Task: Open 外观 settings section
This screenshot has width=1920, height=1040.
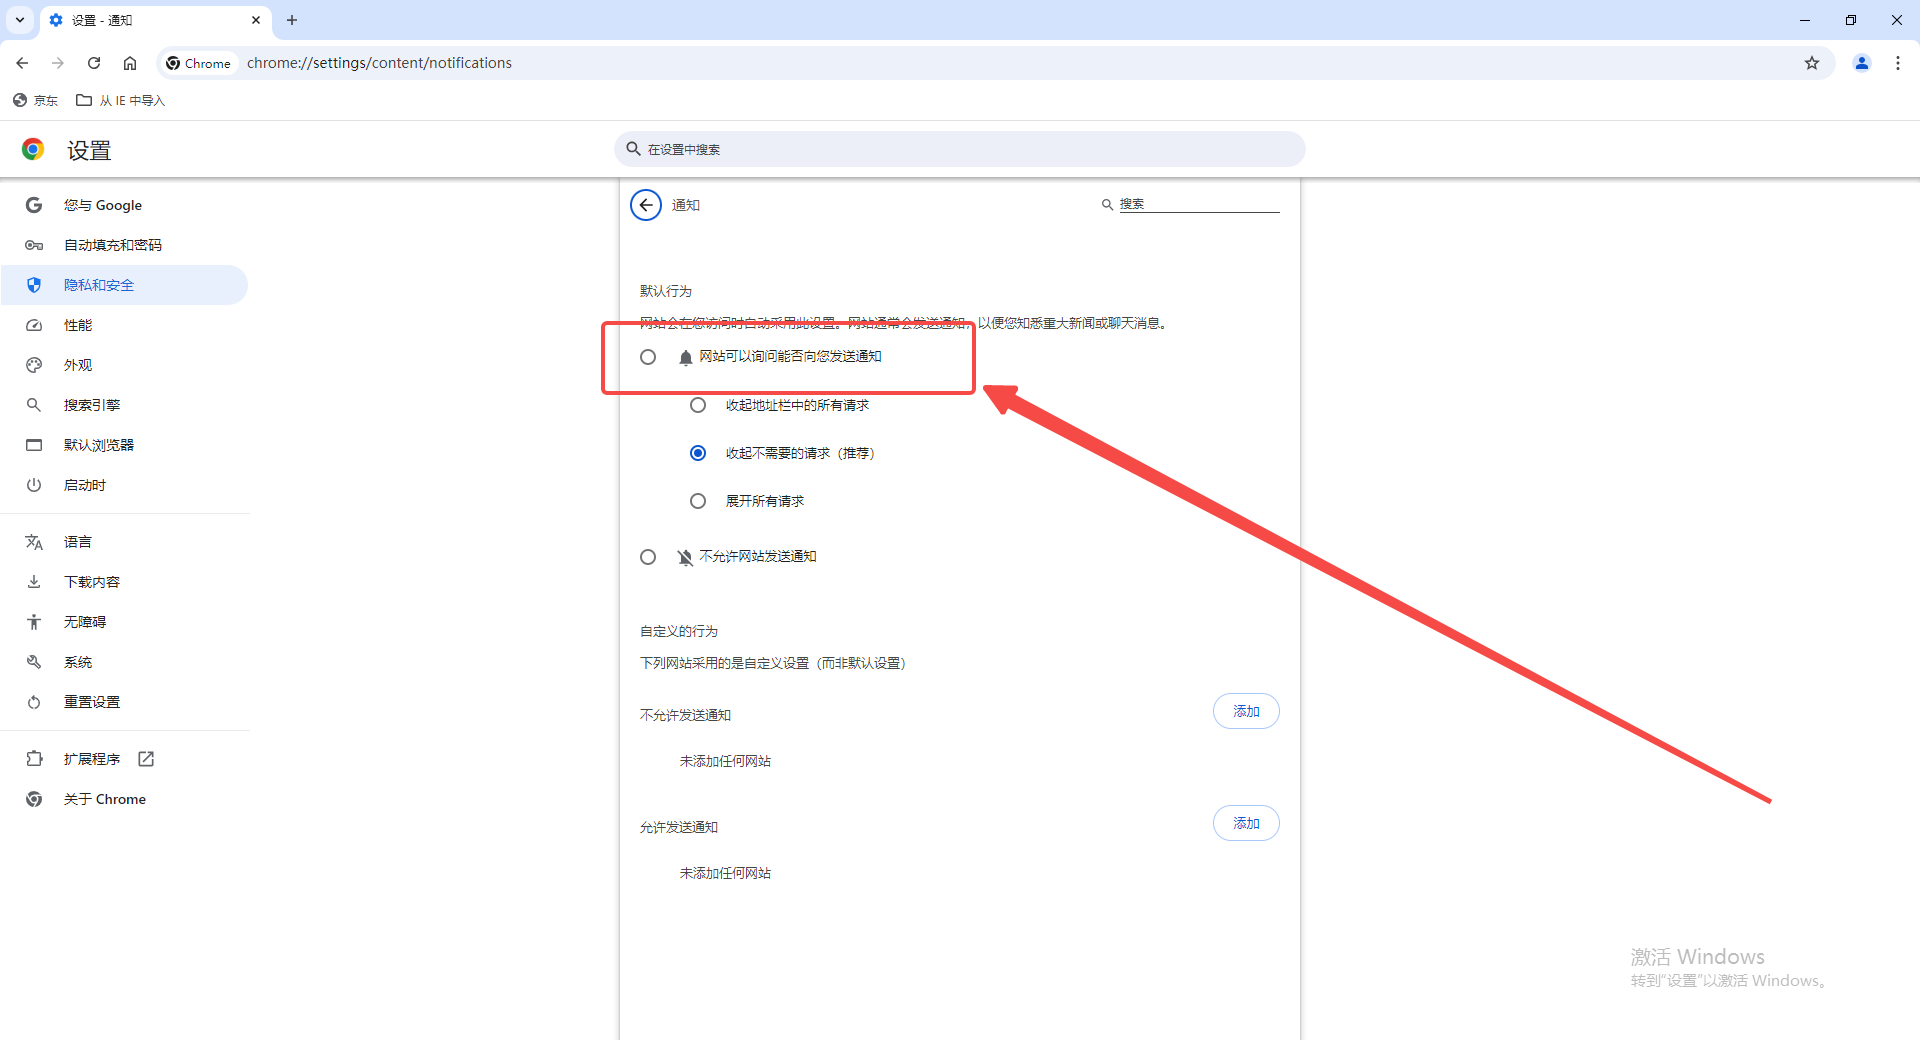Action: (x=125, y=365)
